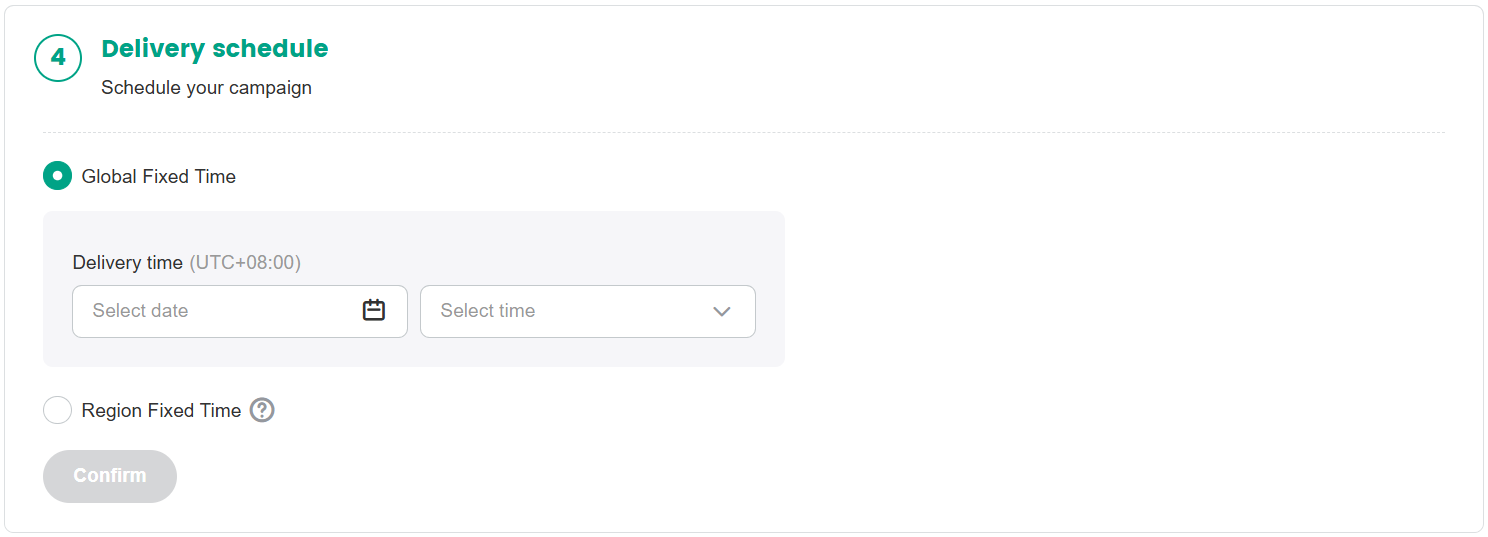
Task: Open the calendar picker icon
Action: point(374,311)
